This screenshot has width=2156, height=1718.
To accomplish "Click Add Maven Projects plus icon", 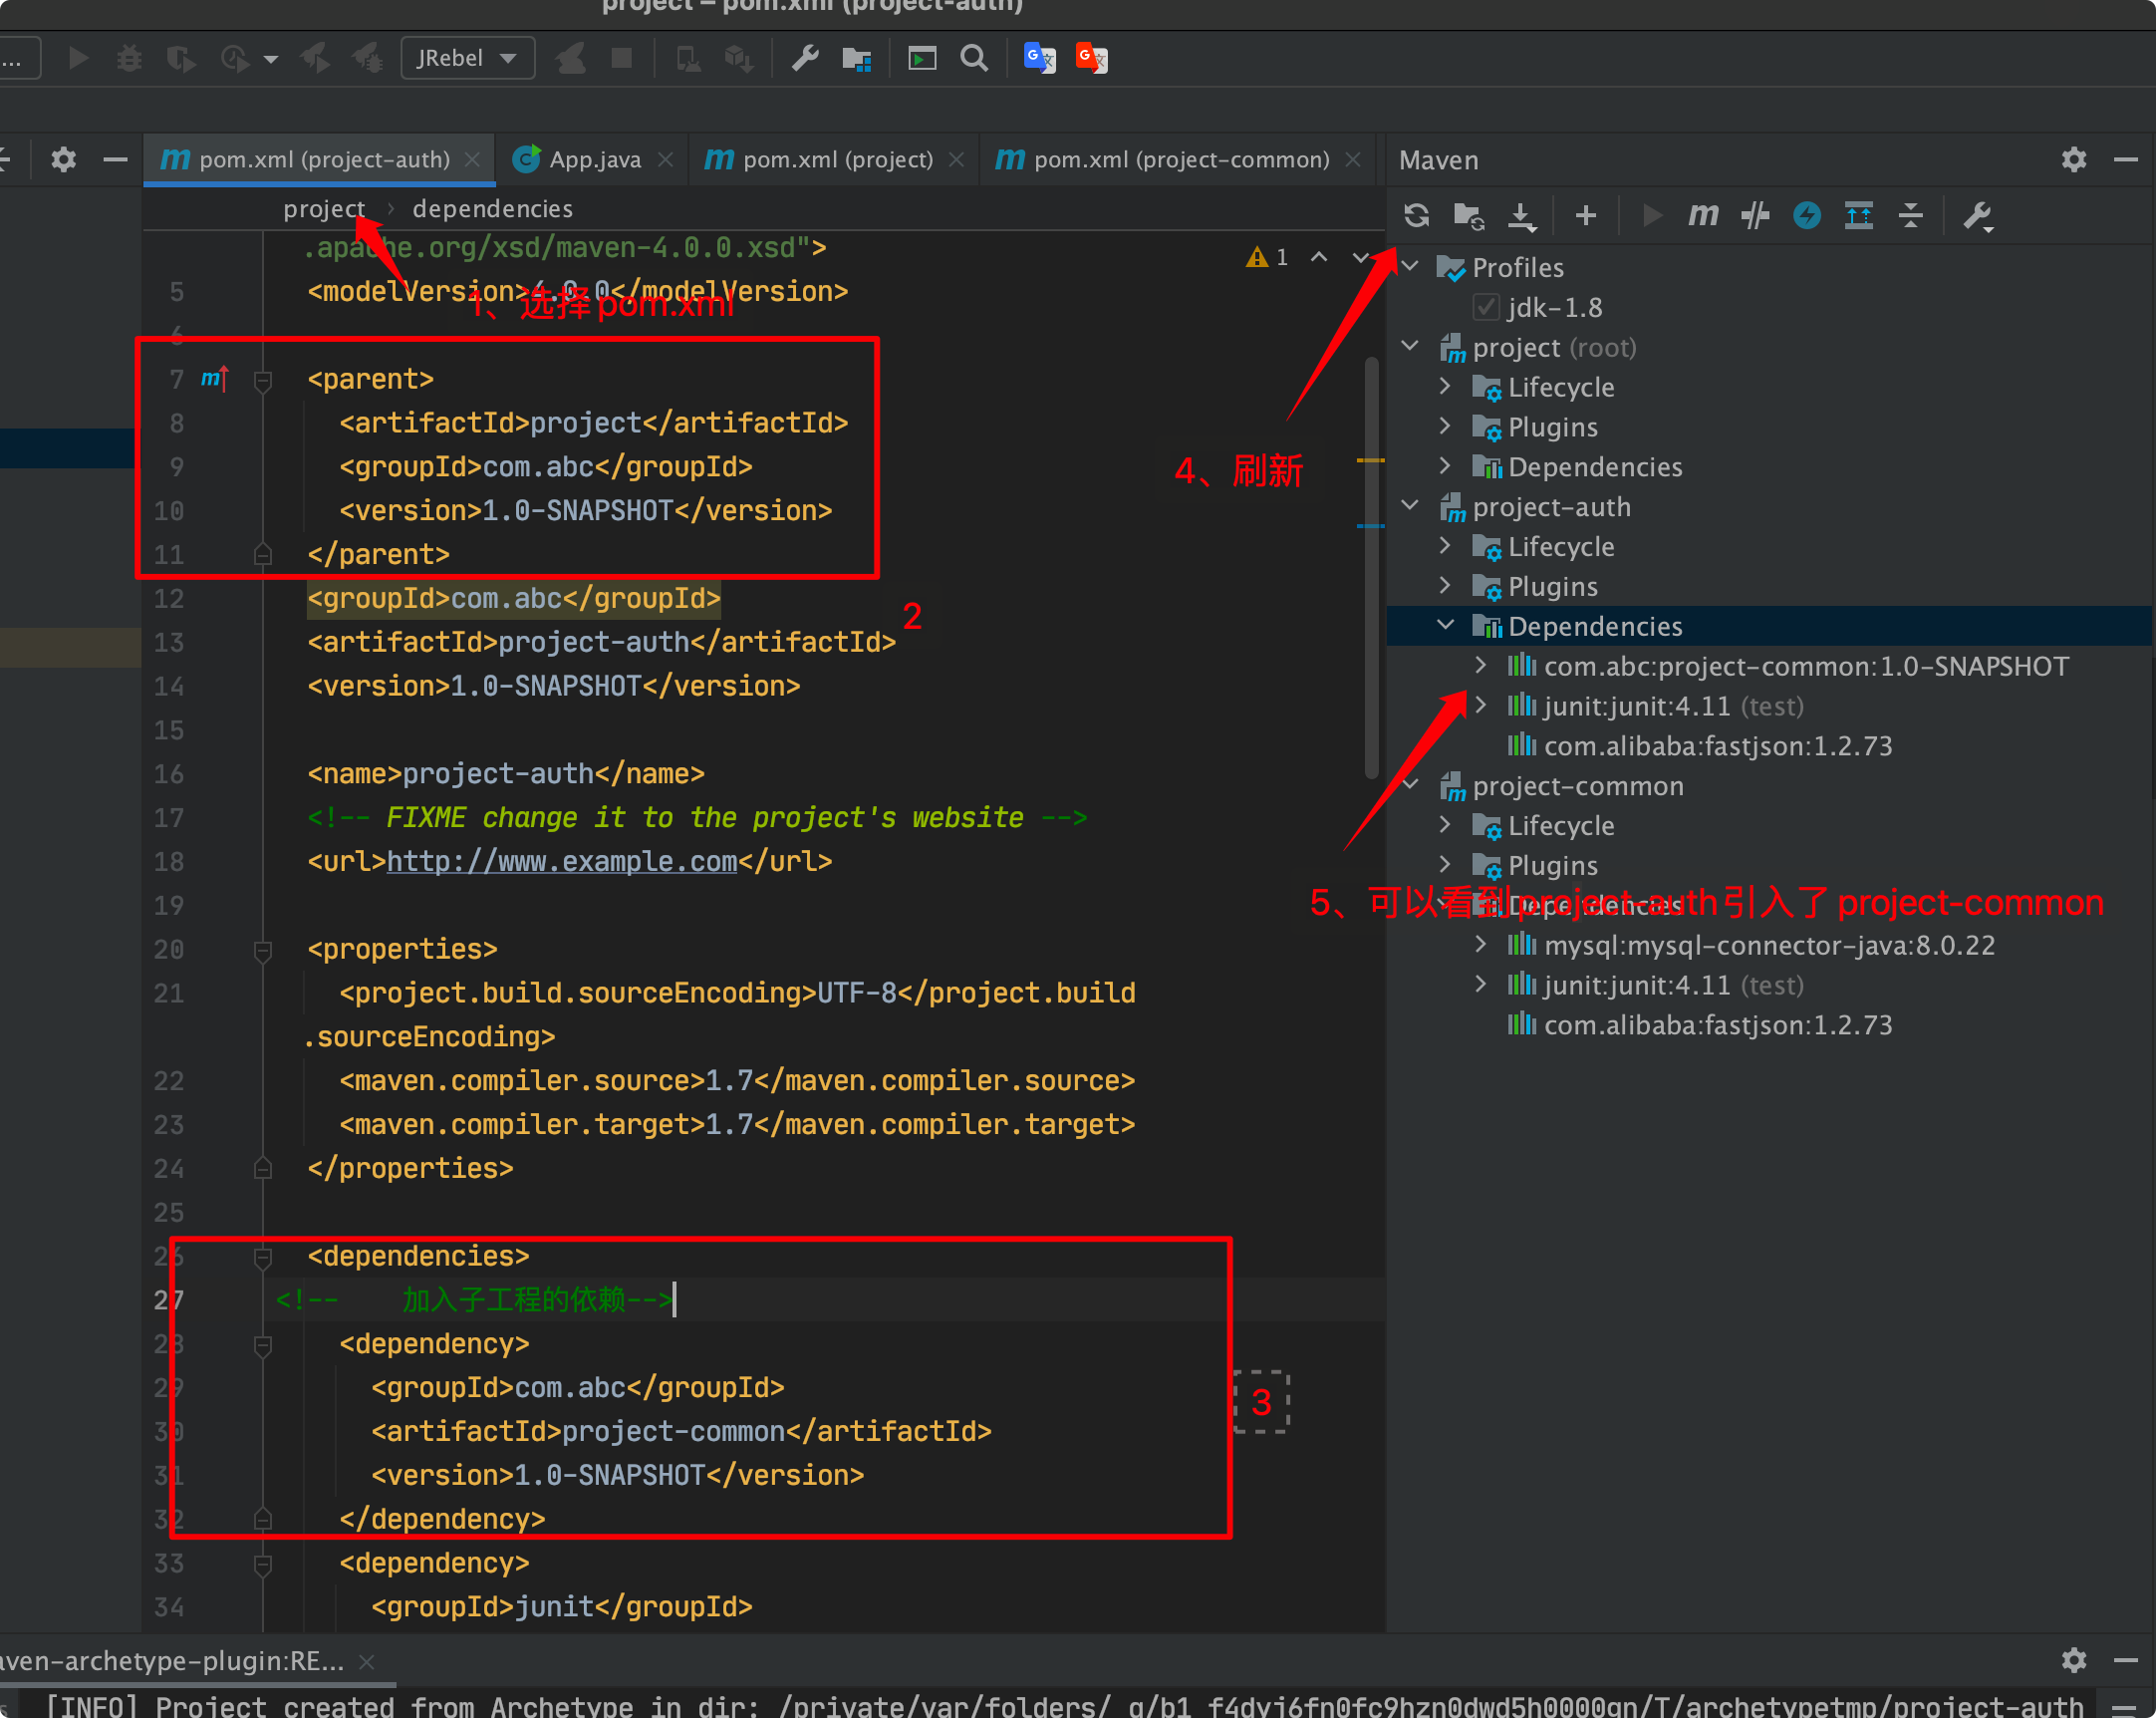I will tap(1585, 215).
